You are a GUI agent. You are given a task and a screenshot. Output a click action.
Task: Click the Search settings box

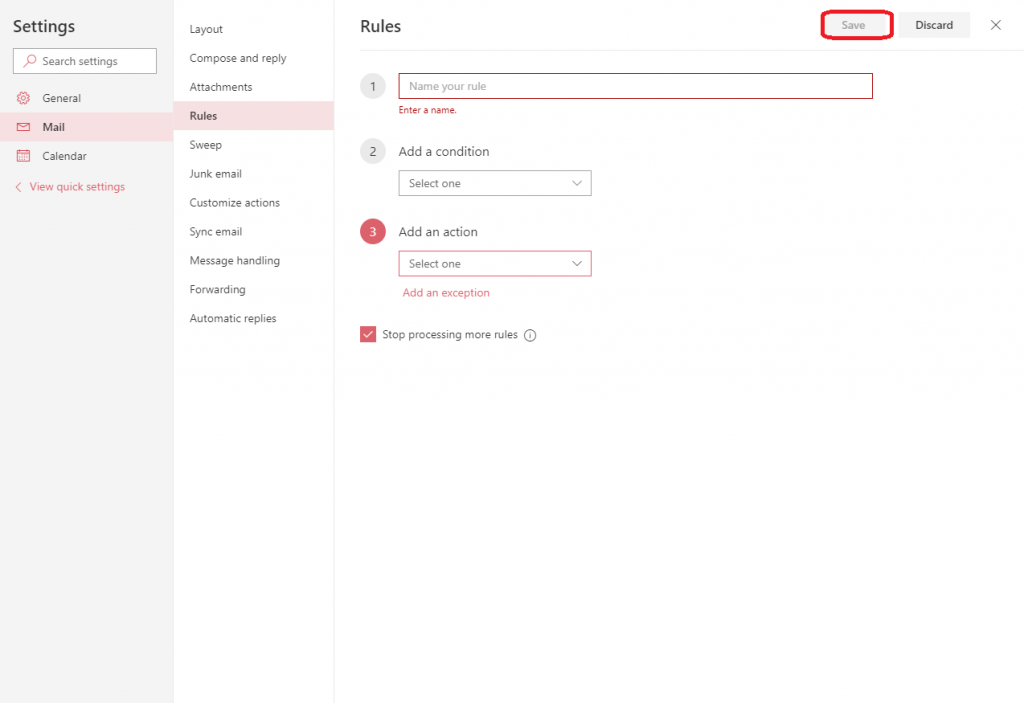click(x=85, y=61)
